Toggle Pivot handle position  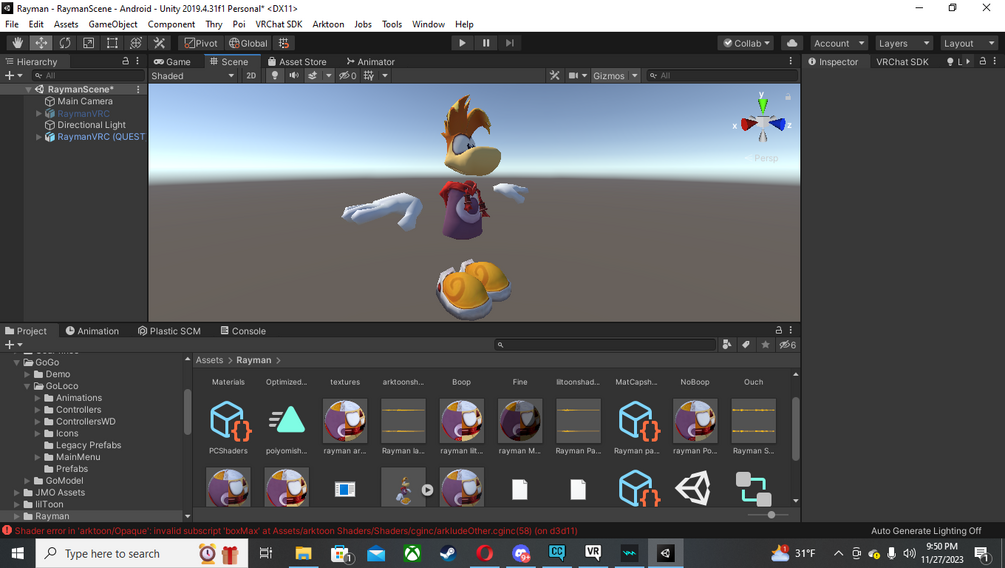coord(201,43)
